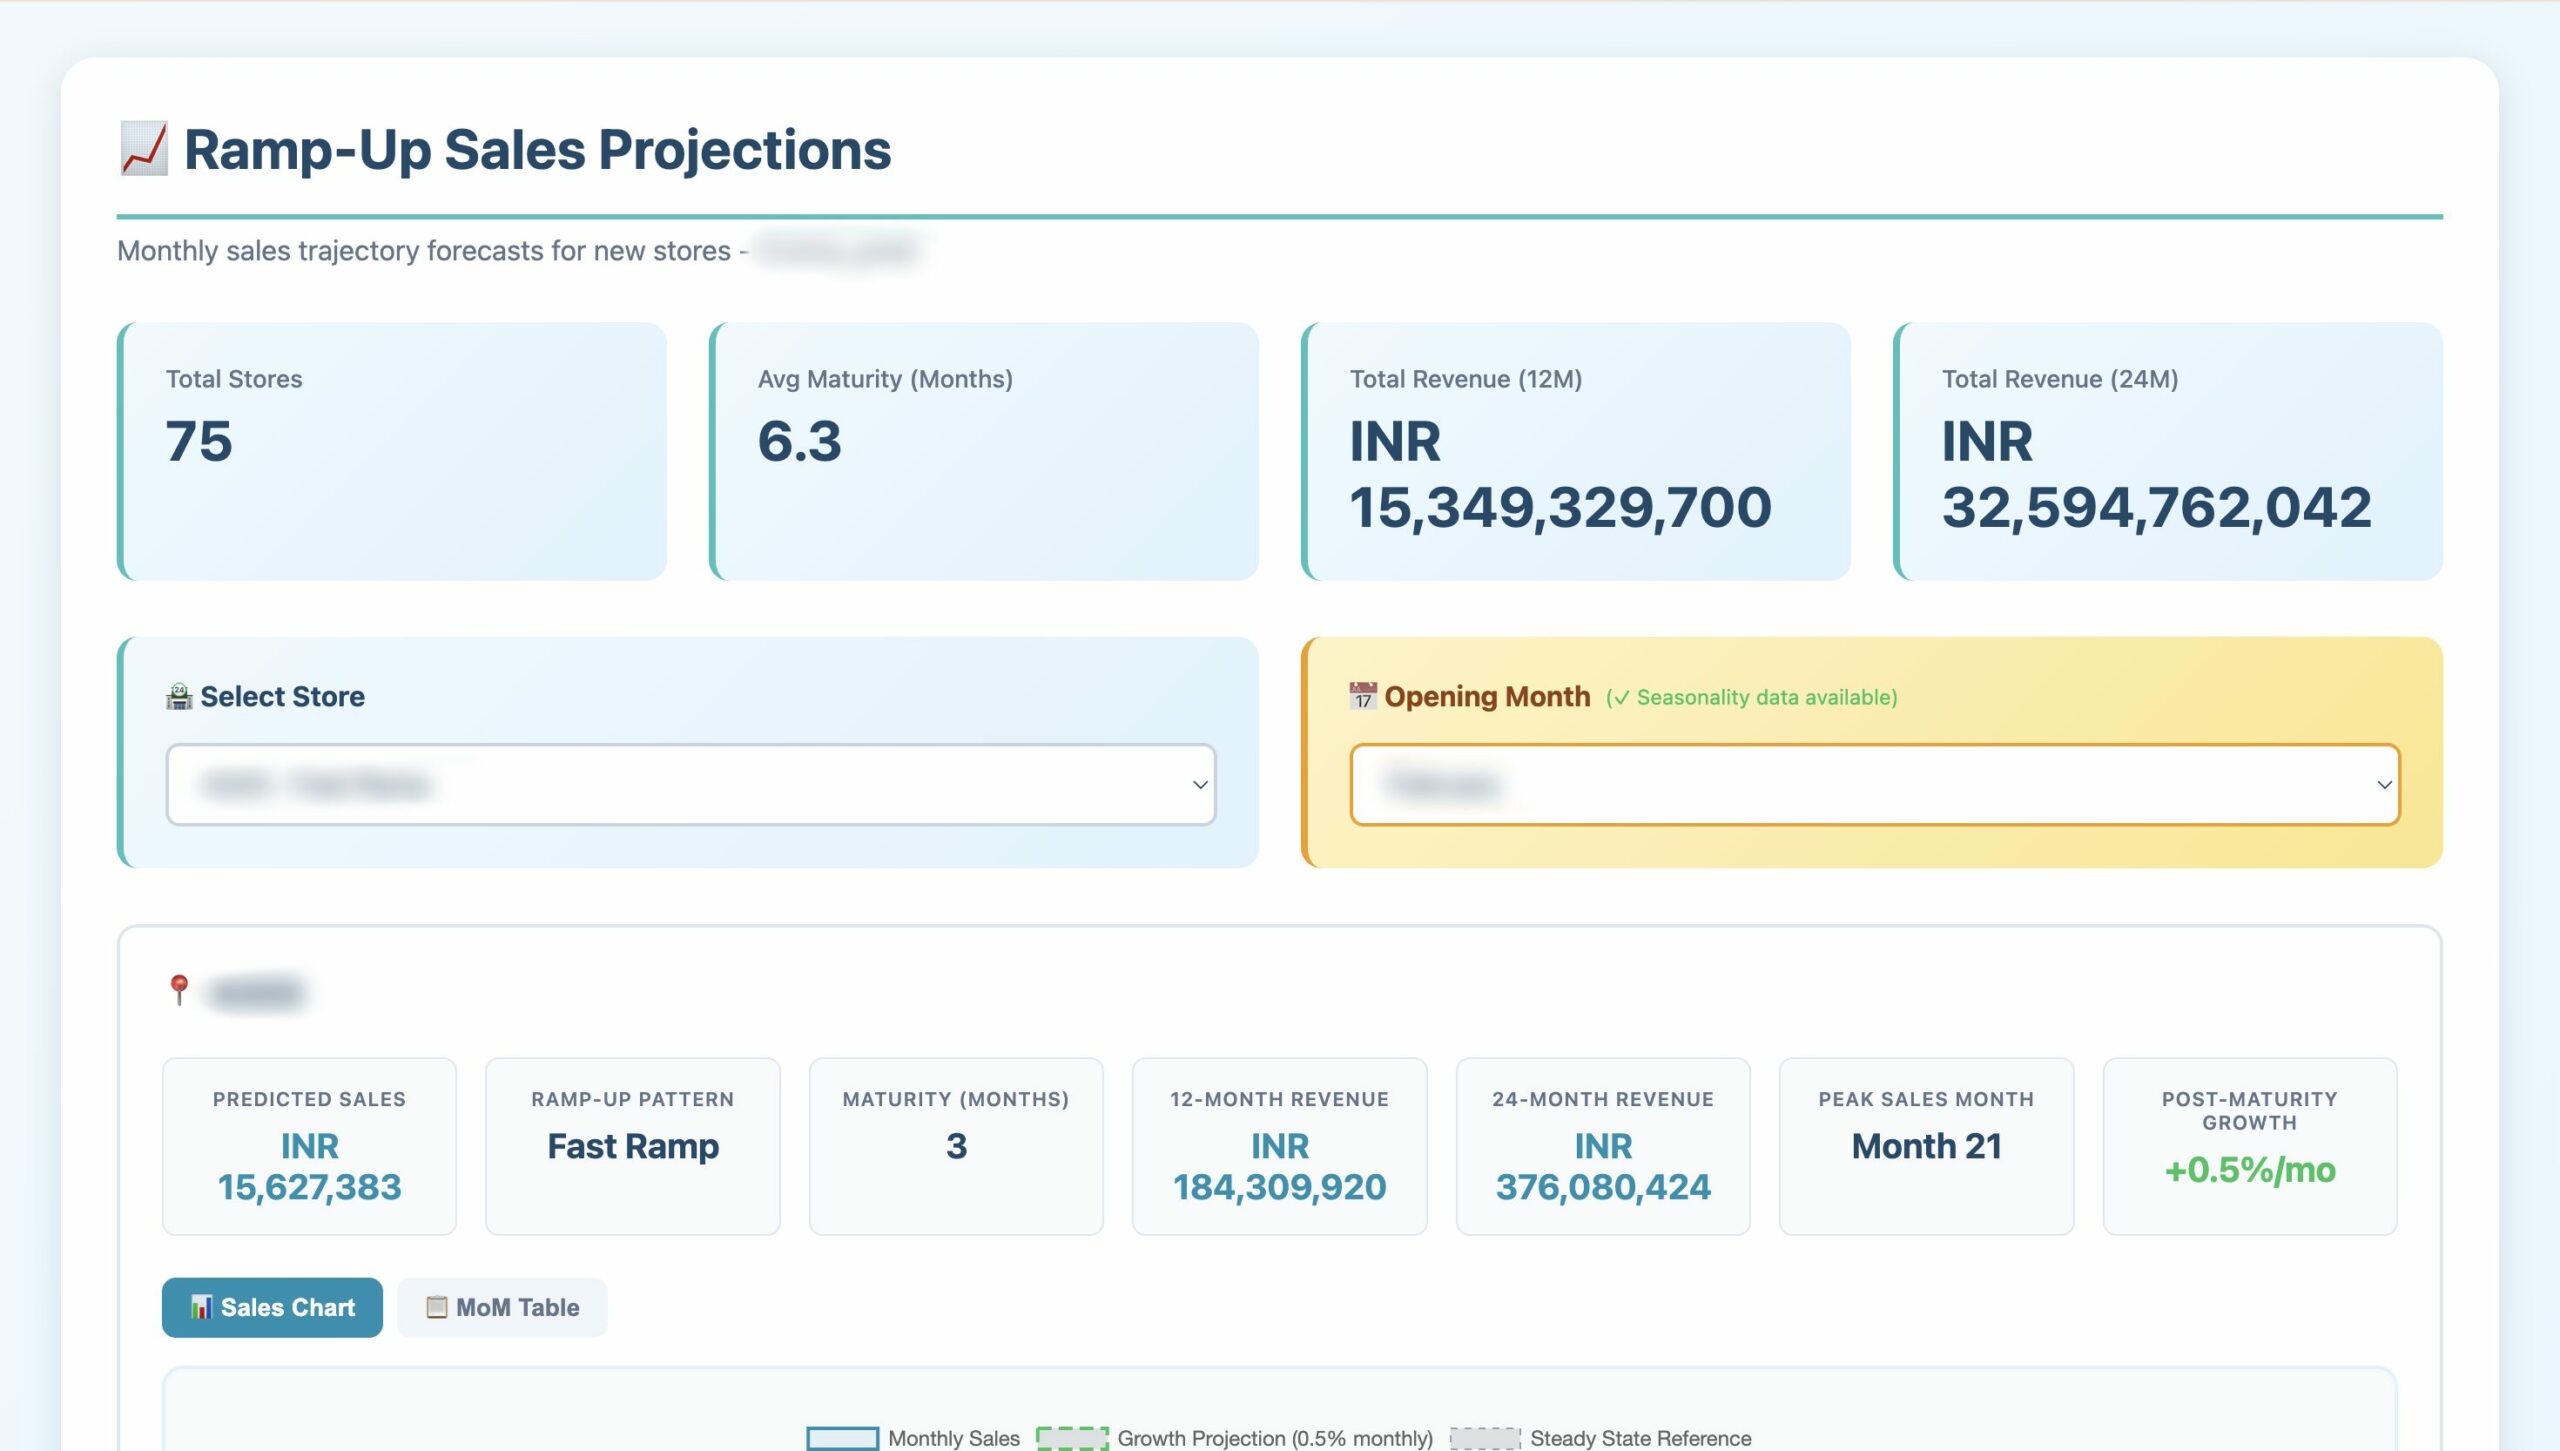Toggle the Steady State Reference legend swatch
The height and width of the screenshot is (1451, 2560).
(1485, 1438)
